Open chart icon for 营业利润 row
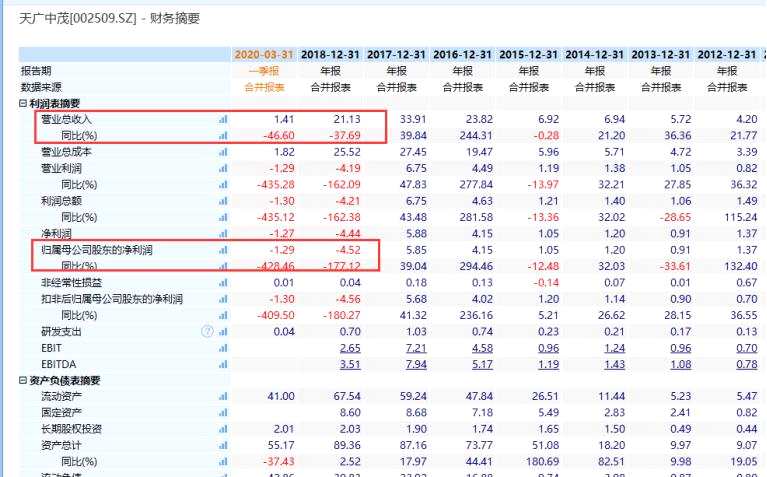Image resolution: width=767 pixels, height=477 pixels. point(223,168)
